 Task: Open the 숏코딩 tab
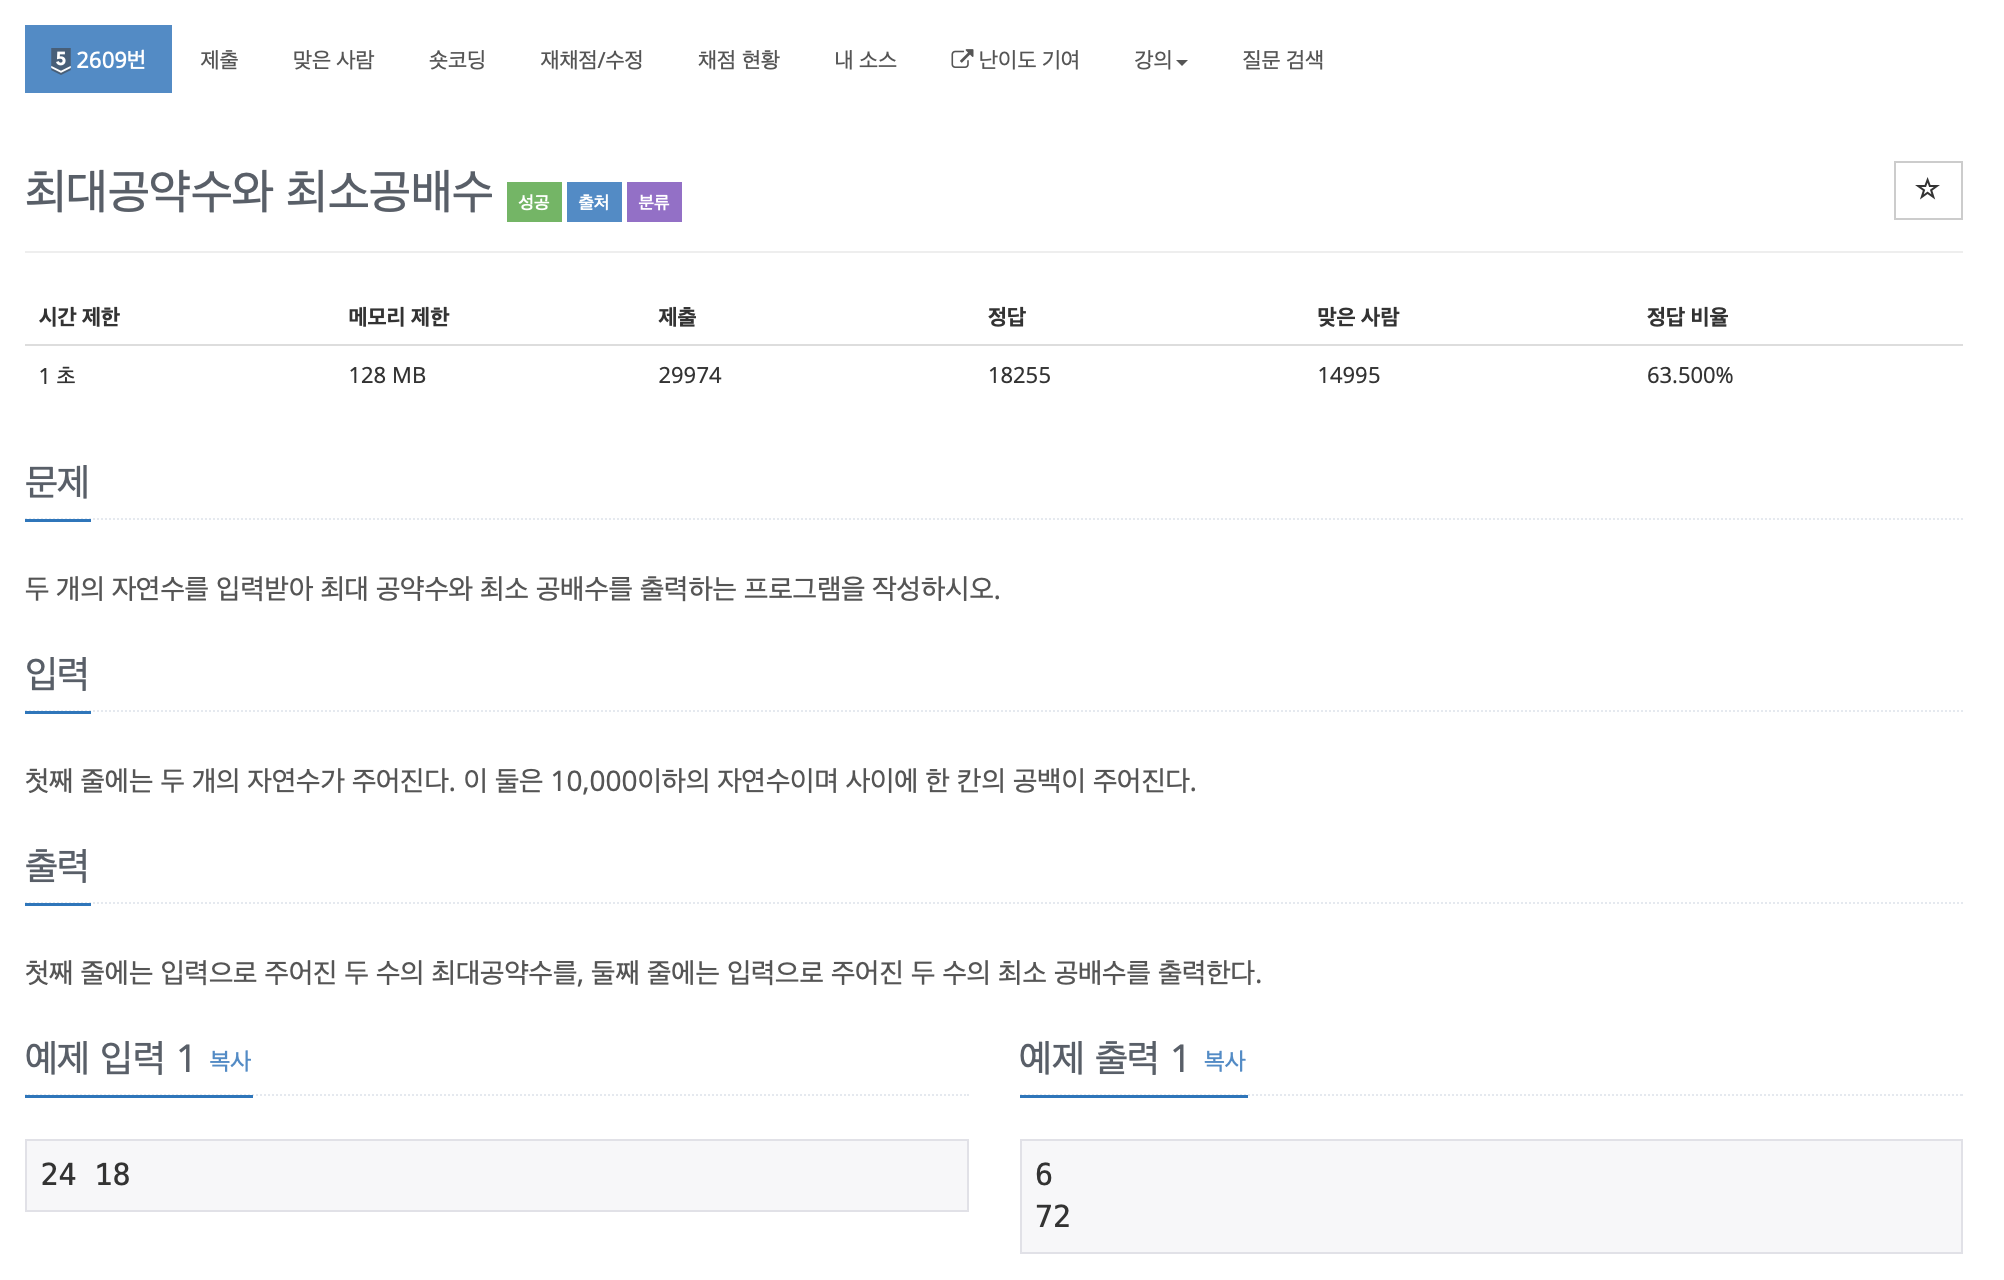point(457,60)
